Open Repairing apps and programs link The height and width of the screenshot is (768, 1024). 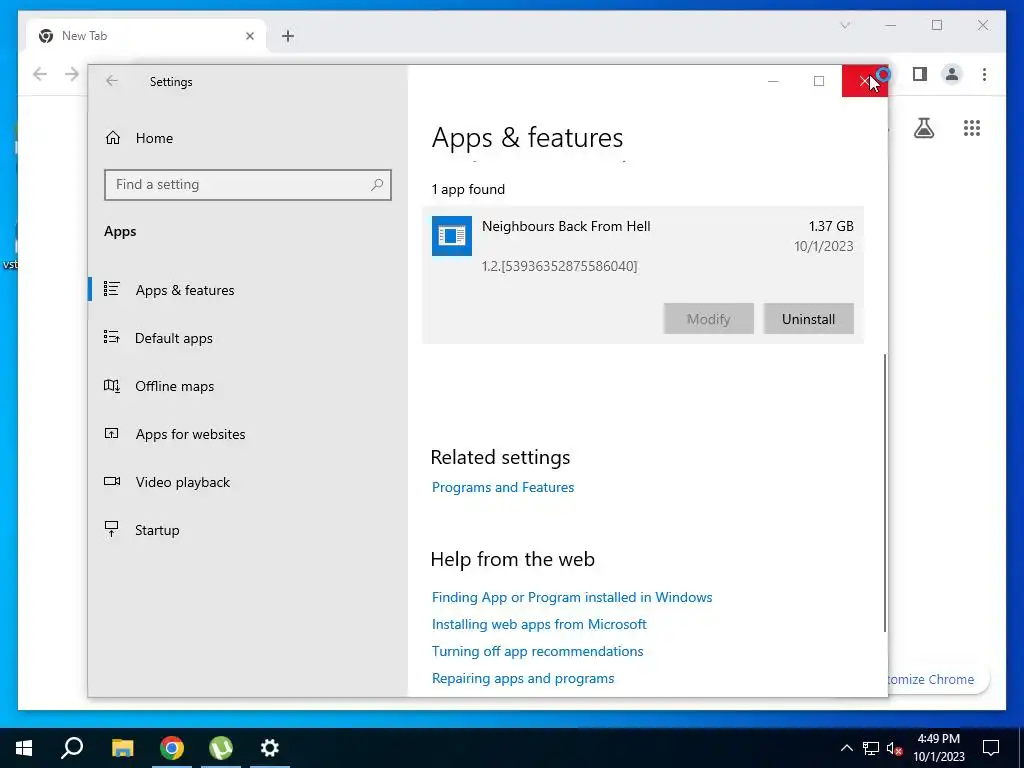[x=523, y=679]
